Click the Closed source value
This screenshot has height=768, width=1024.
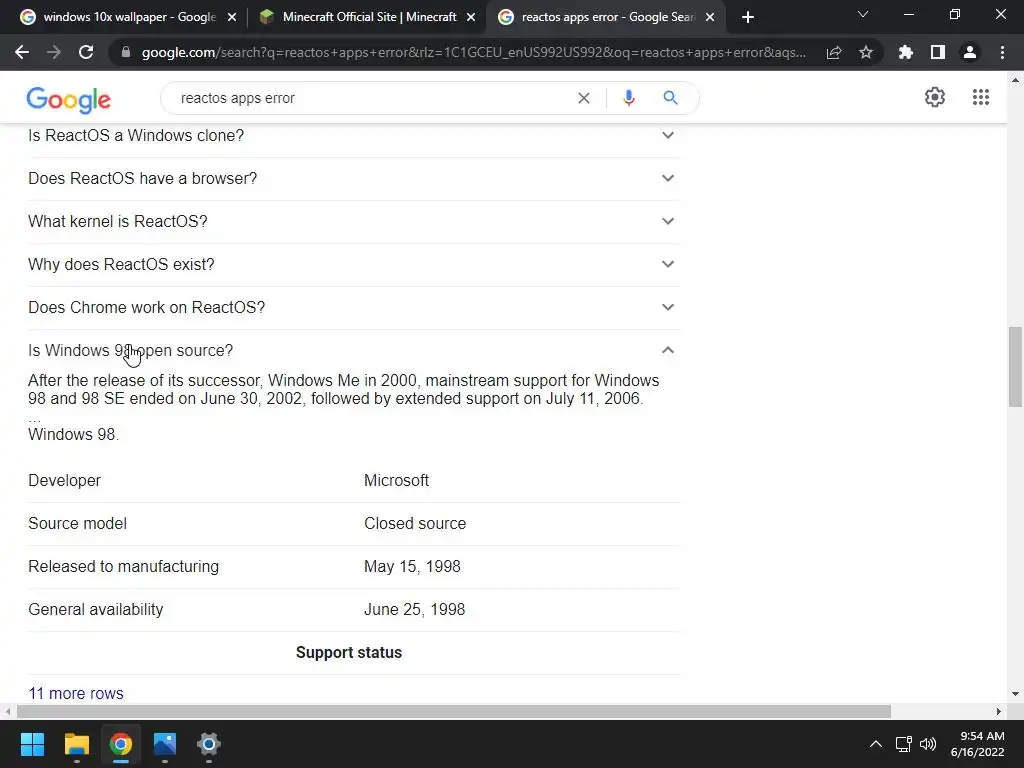[x=415, y=523]
